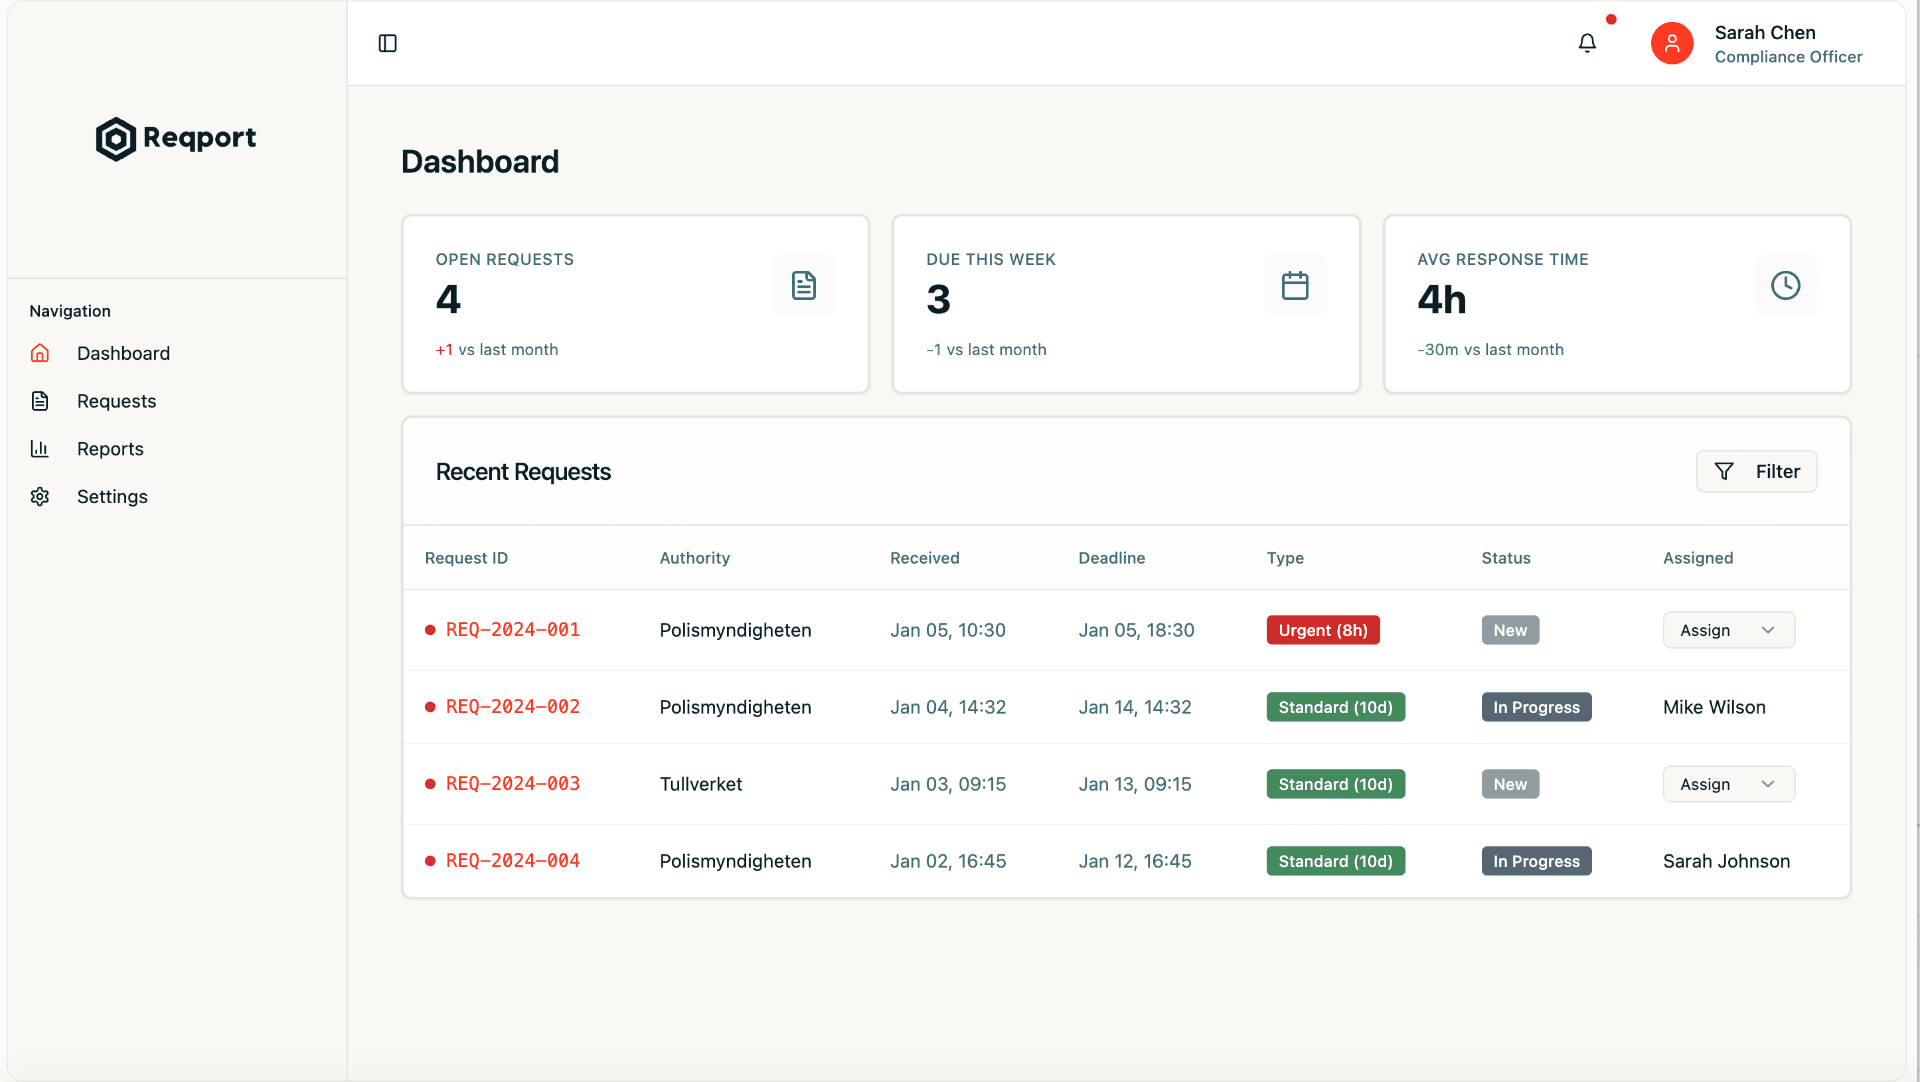Image resolution: width=1920 pixels, height=1082 pixels.
Task: Open Settings in navigation
Action: (112, 497)
